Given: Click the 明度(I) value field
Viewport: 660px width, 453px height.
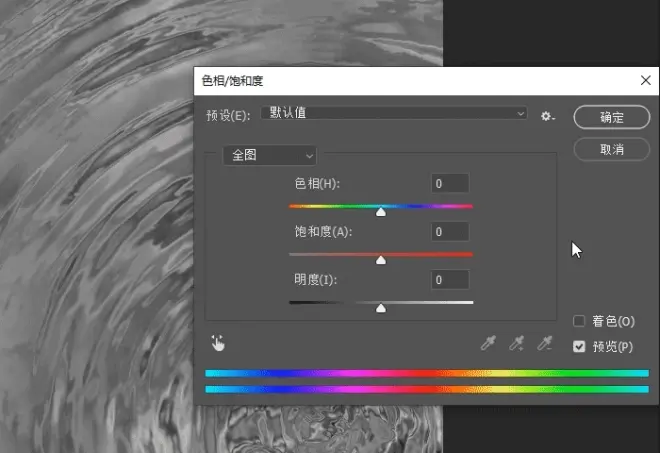Looking at the screenshot, I should point(450,280).
